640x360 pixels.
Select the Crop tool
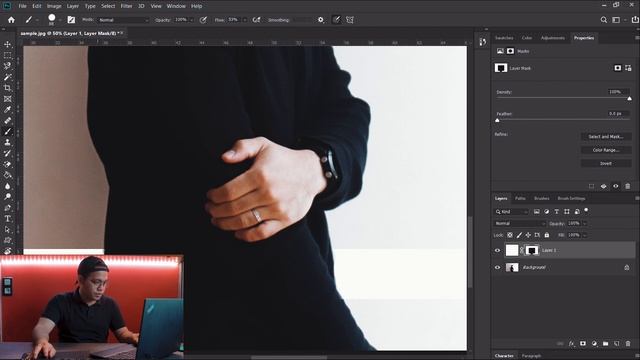[x=7, y=88]
